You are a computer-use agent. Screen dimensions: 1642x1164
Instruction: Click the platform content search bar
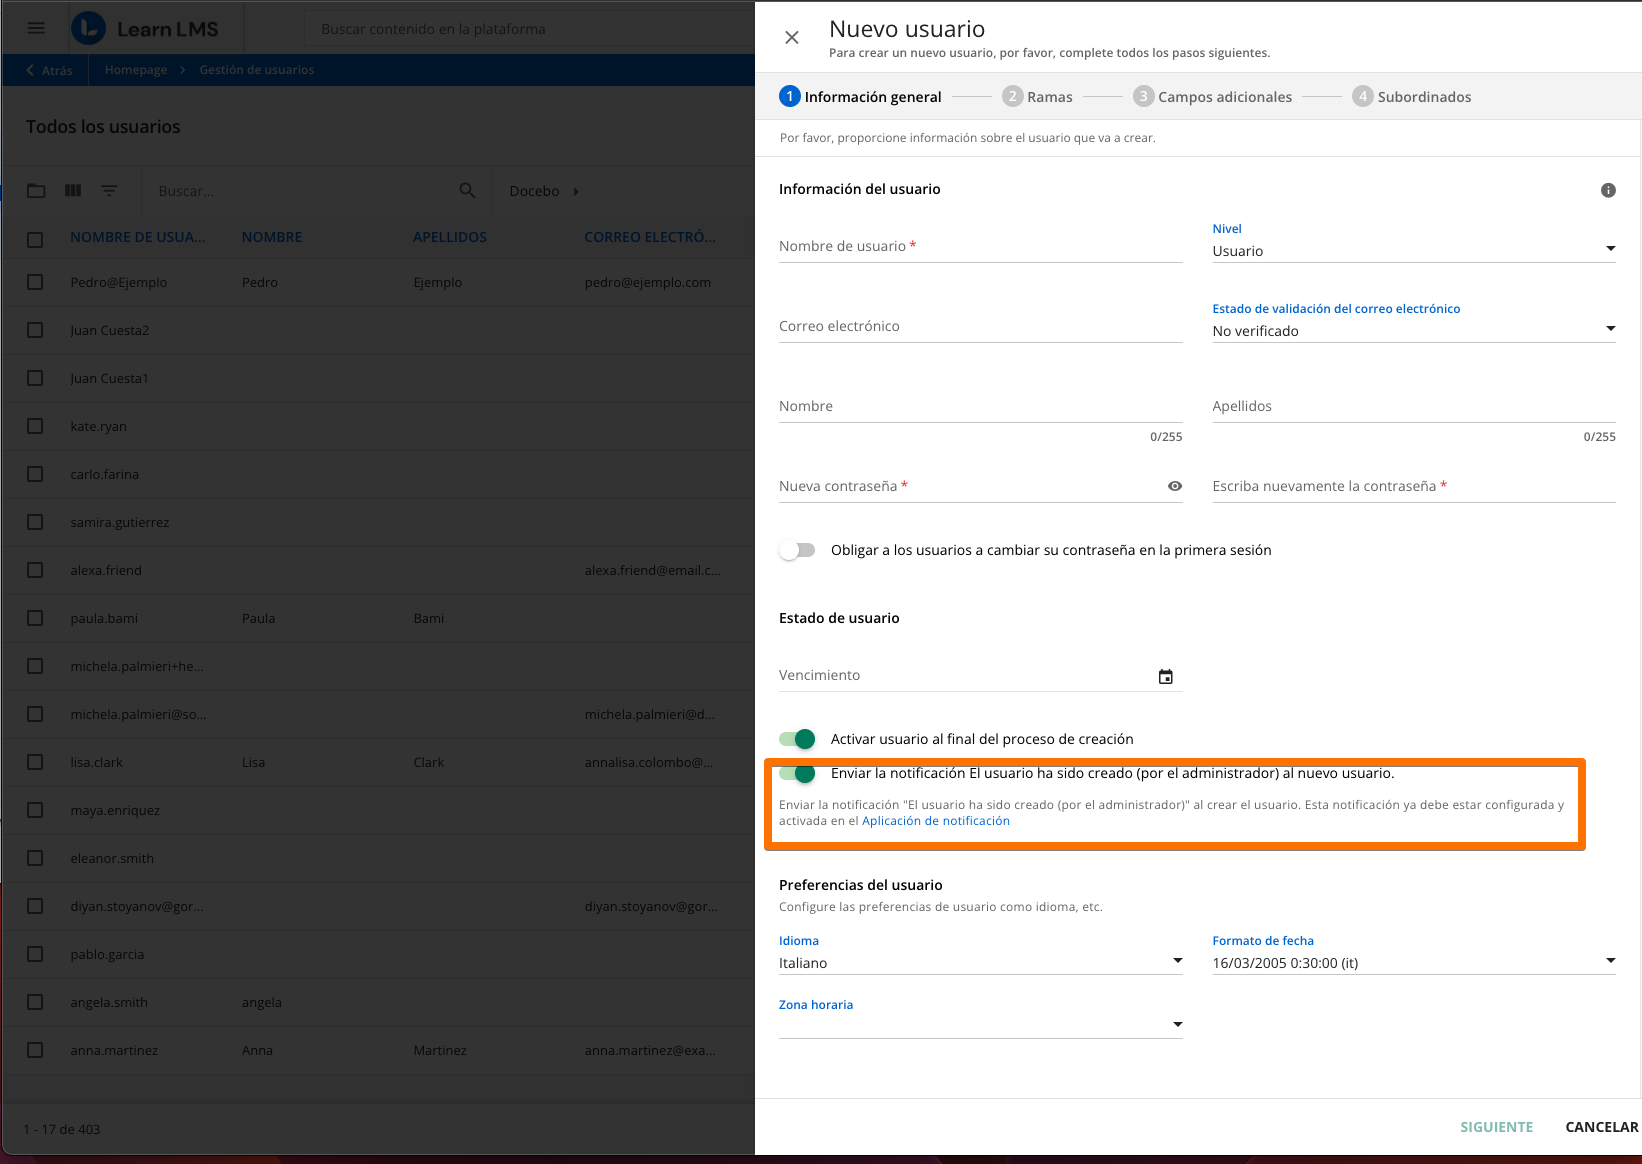tap(530, 29)
